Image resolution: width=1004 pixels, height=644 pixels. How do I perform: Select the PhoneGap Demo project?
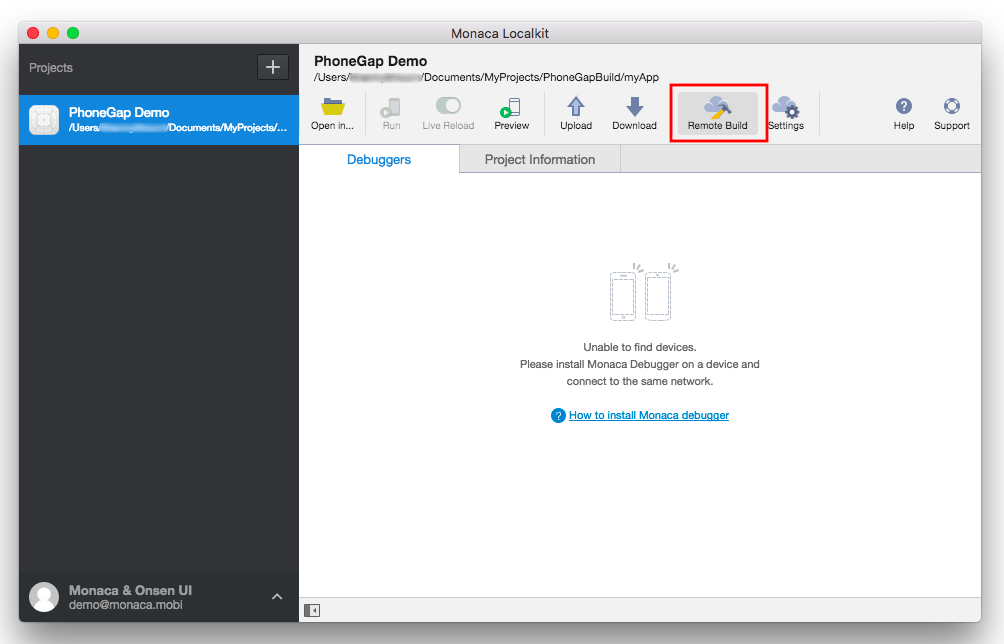[158, 120]
